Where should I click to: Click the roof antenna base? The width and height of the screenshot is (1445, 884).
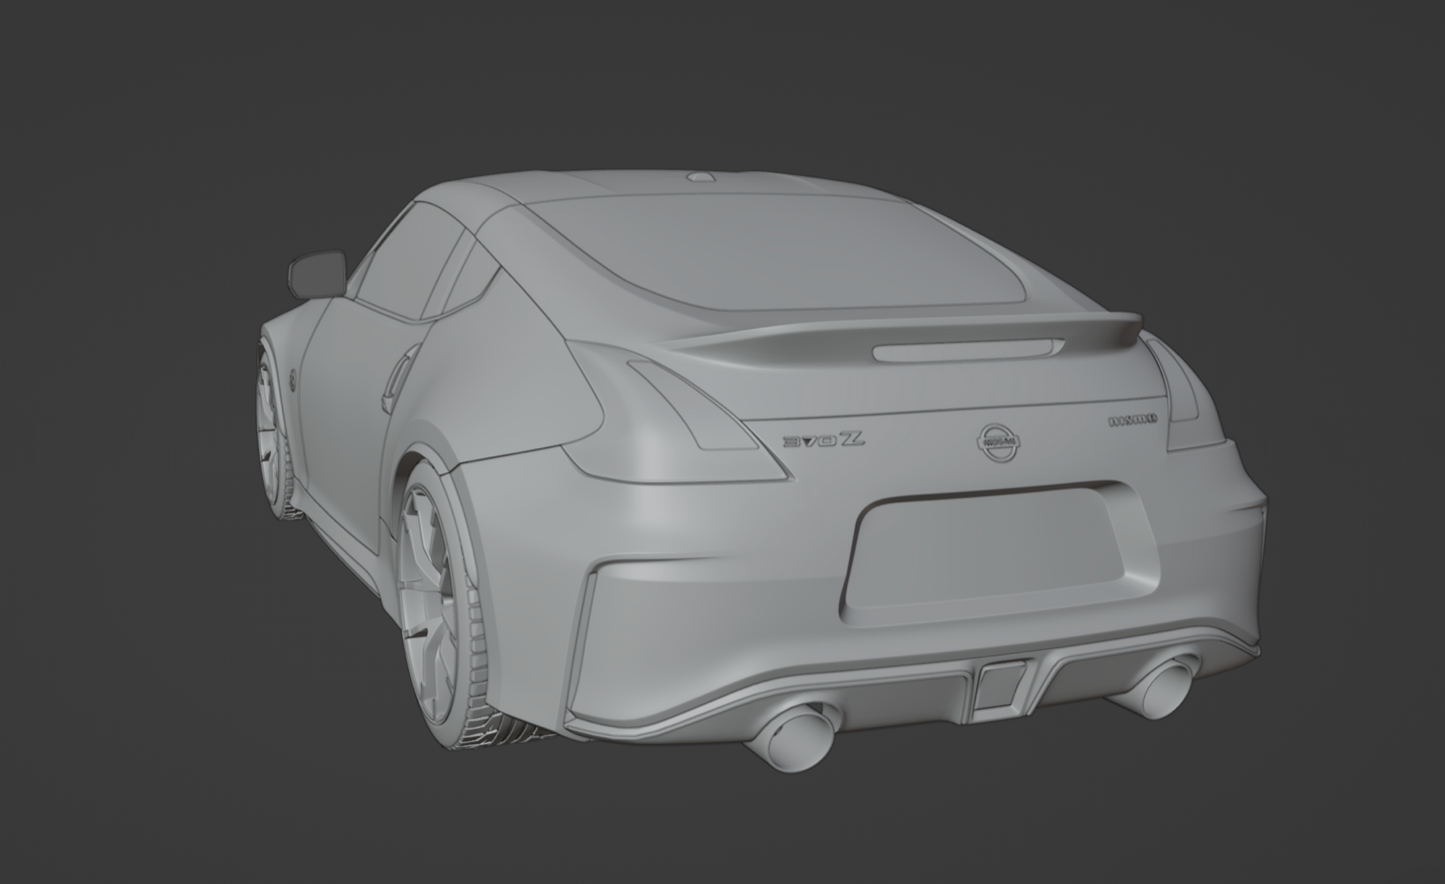[x=703, y=178]
